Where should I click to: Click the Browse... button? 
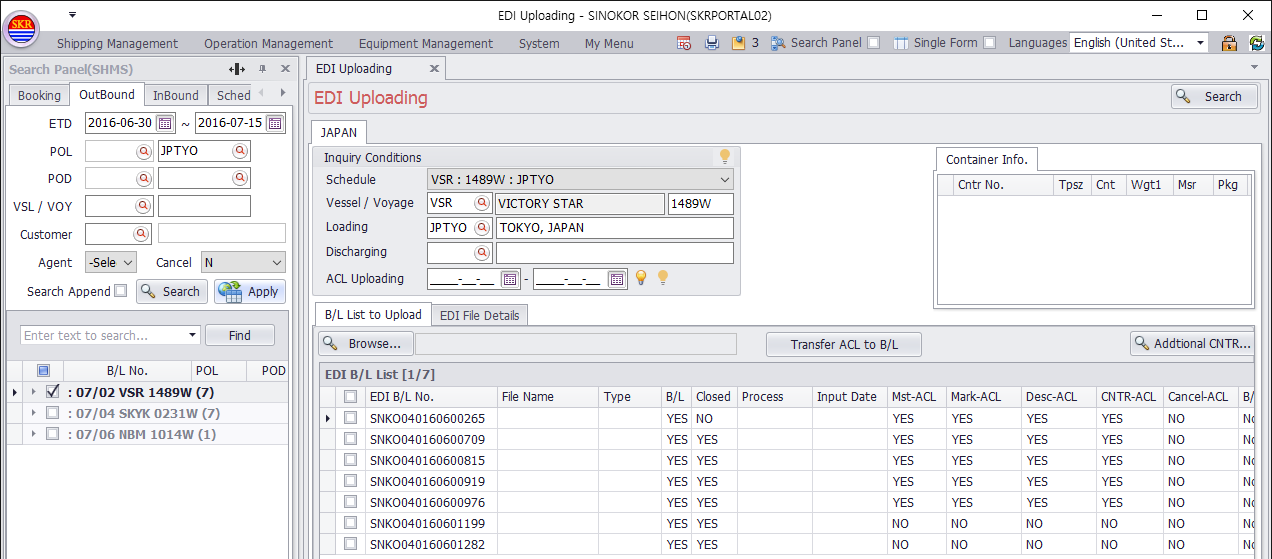coord(365,344)
